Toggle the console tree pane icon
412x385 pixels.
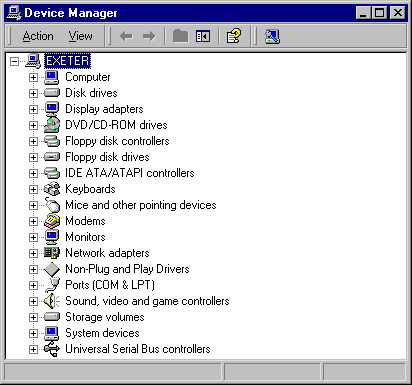click(x=203, y=36)
